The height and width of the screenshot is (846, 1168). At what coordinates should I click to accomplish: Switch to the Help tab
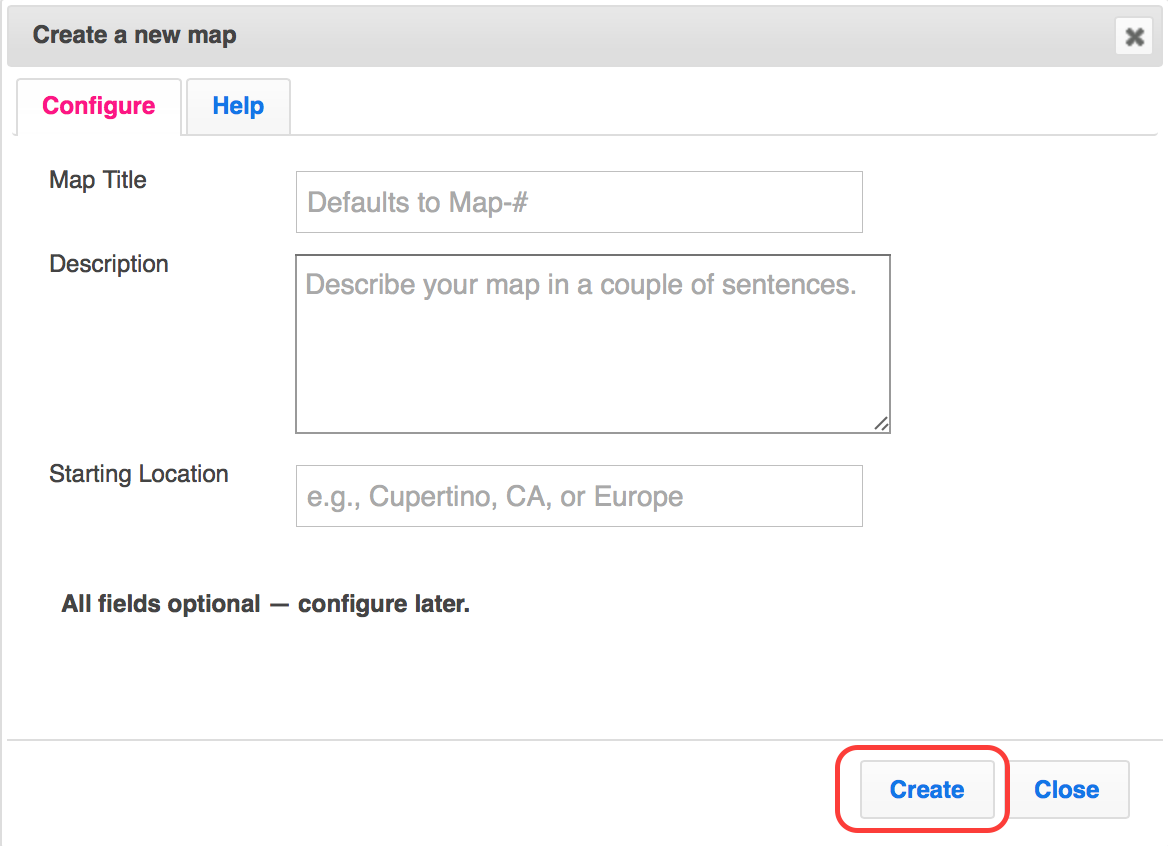pos(238,106)
